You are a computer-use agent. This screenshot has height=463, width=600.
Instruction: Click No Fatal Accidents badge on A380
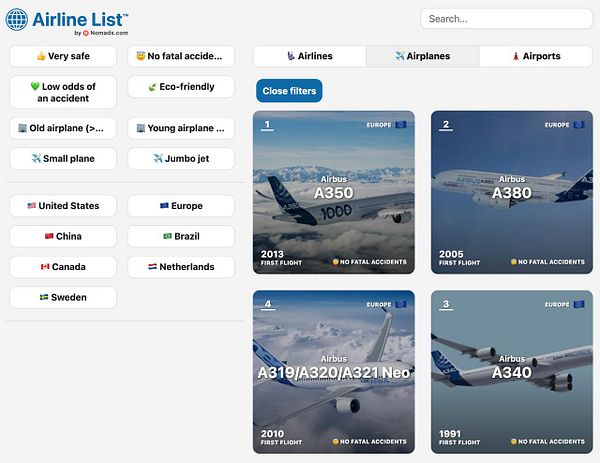548,262
